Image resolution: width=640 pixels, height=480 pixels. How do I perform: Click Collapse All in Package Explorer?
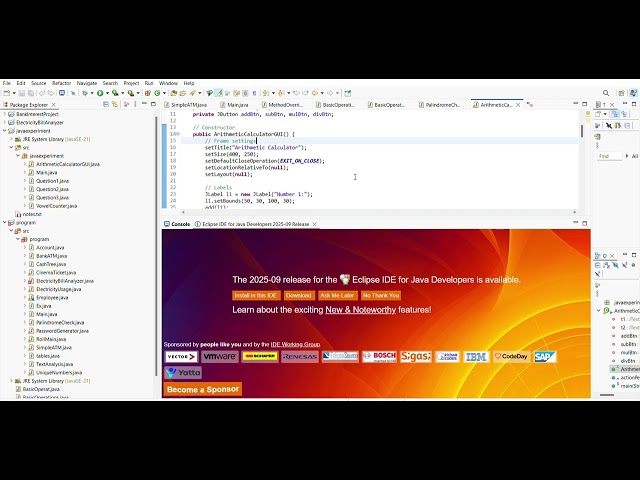tap(106, 104)
